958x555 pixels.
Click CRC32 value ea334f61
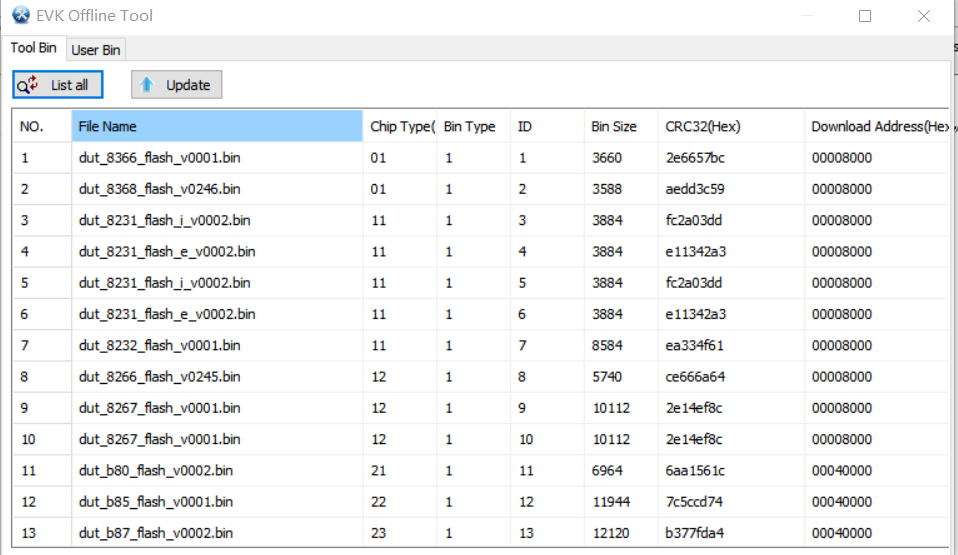(695, 345)
